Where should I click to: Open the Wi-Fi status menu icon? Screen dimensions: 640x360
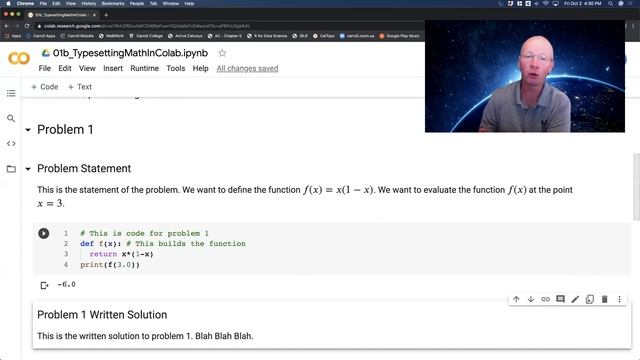coord(545,3)
